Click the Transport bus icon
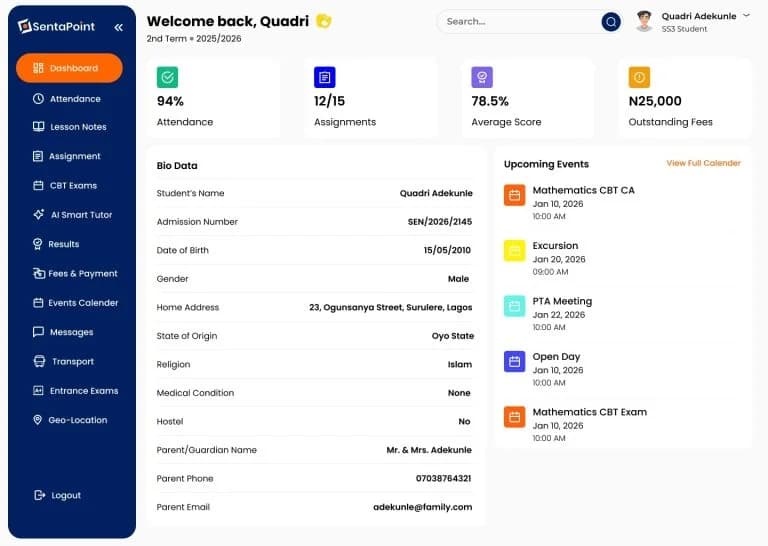Image resolution: width=768 pixels, height=546 pixels. [x=39, y=361]
